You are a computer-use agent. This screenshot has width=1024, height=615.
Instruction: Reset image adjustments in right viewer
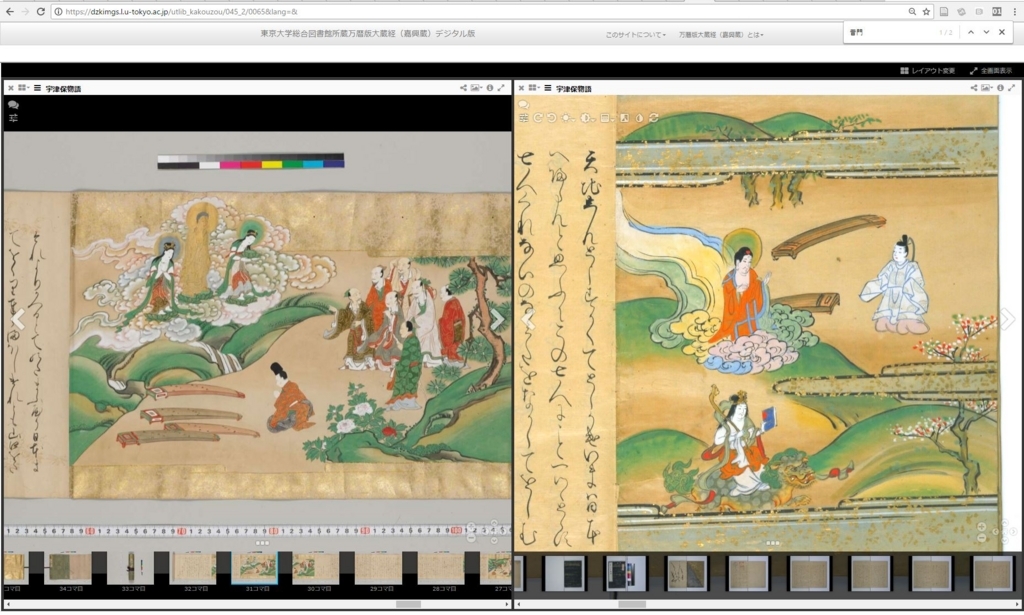[x=654, y=118]
